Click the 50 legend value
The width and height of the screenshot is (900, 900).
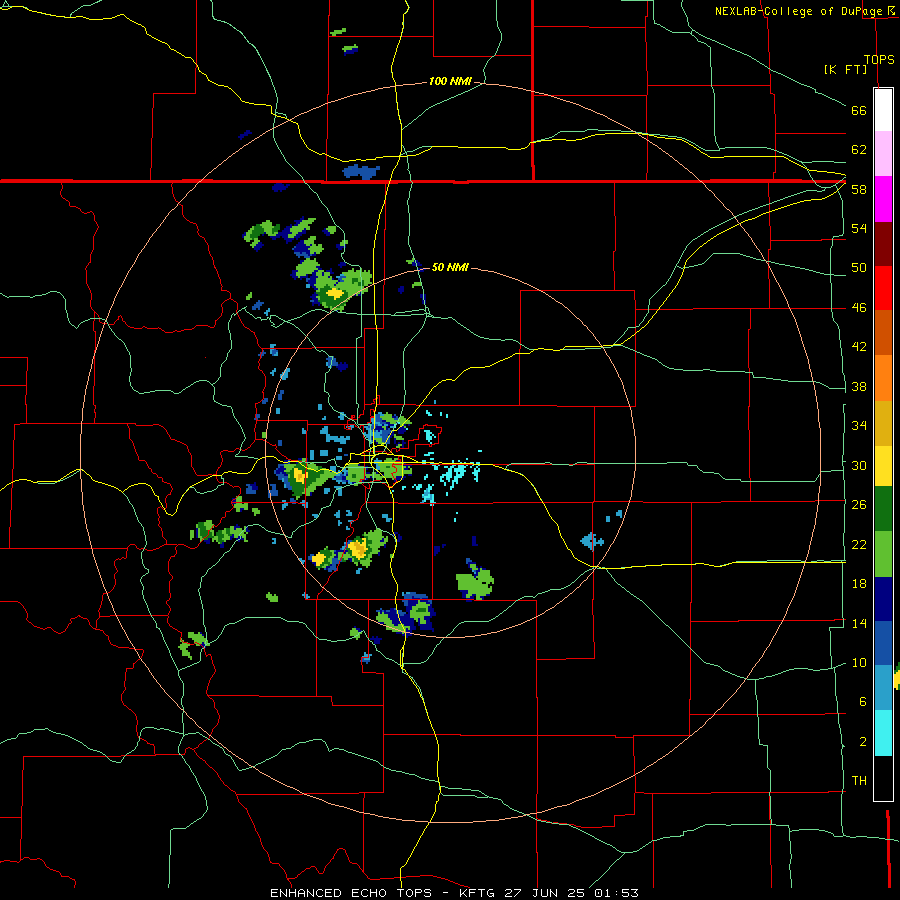pyautogui.click(x=859, y=268)
